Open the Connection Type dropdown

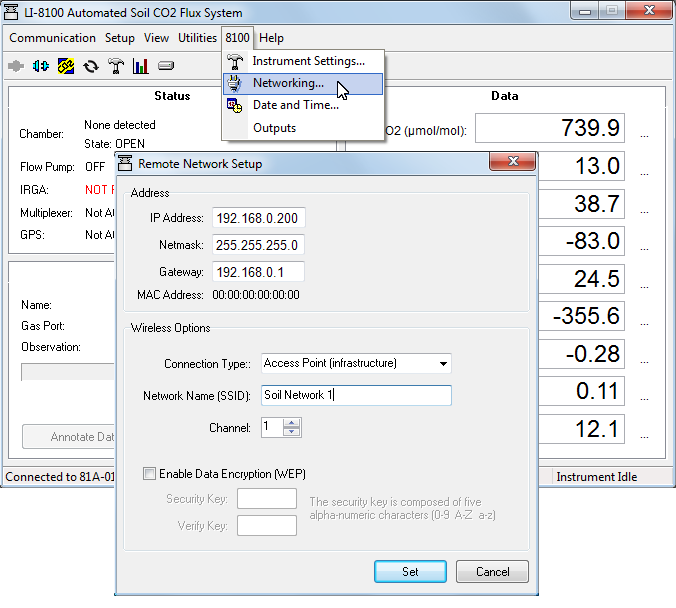(x=356, y=364)
